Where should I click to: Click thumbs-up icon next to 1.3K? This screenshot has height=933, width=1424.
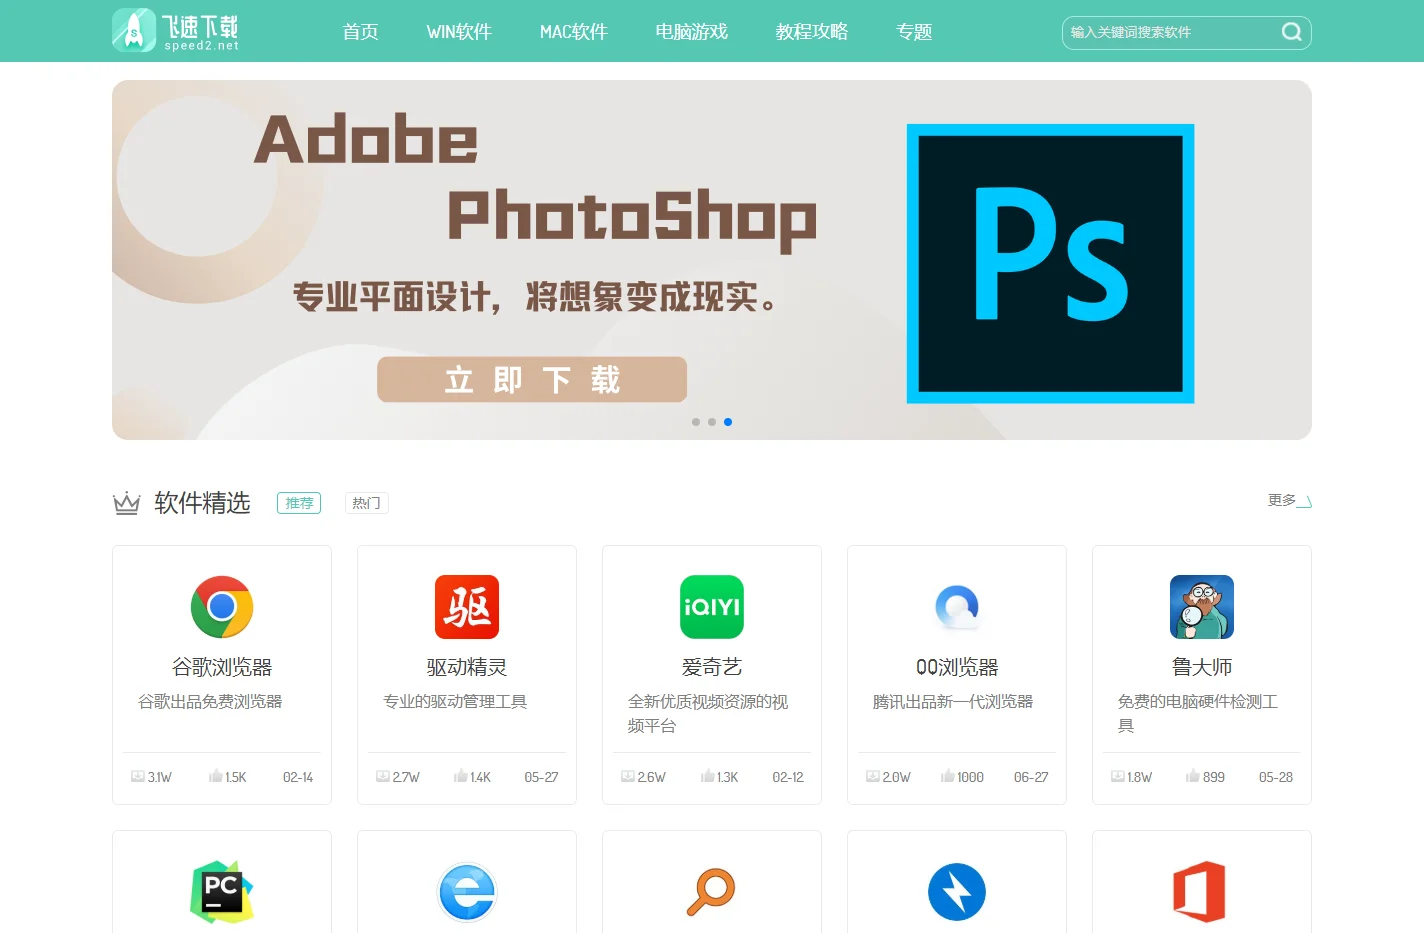click(x=708, y=776)
